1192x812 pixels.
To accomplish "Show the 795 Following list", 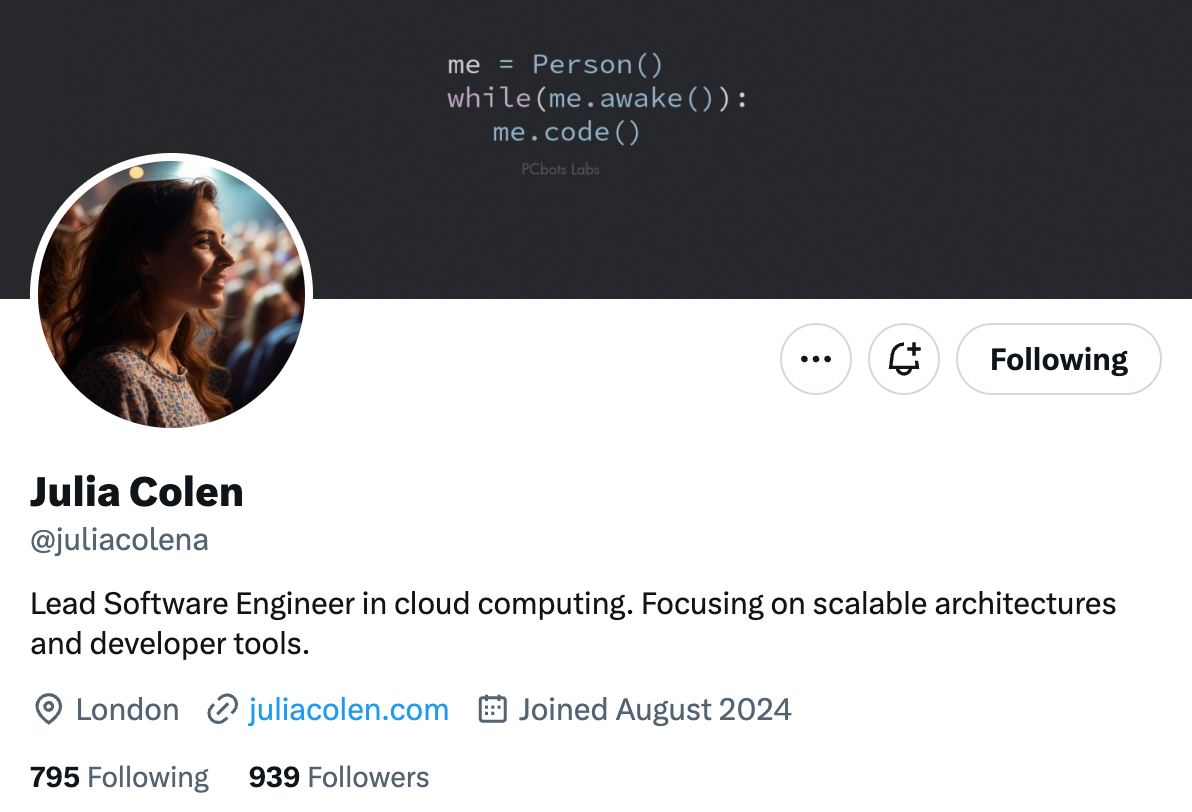I will click(x=119, y=777).
